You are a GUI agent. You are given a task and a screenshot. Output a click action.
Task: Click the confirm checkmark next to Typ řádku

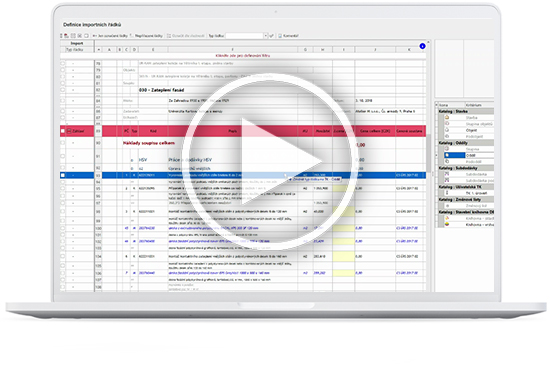[271, 36]
